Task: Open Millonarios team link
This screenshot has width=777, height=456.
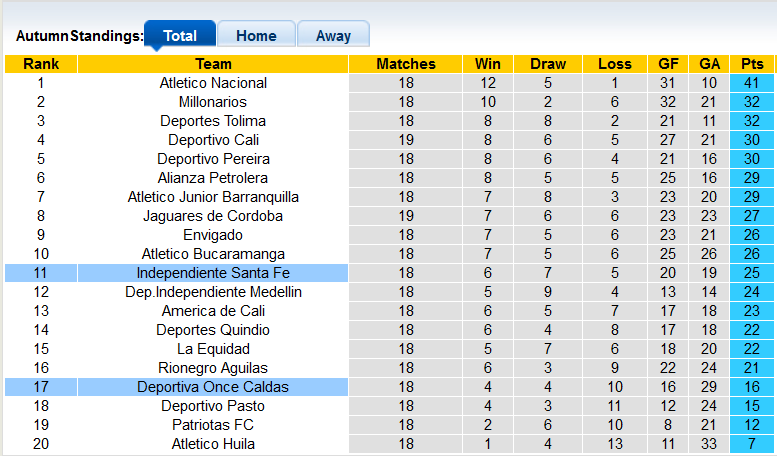Action: pyautogui.click(x=213, y=102)
